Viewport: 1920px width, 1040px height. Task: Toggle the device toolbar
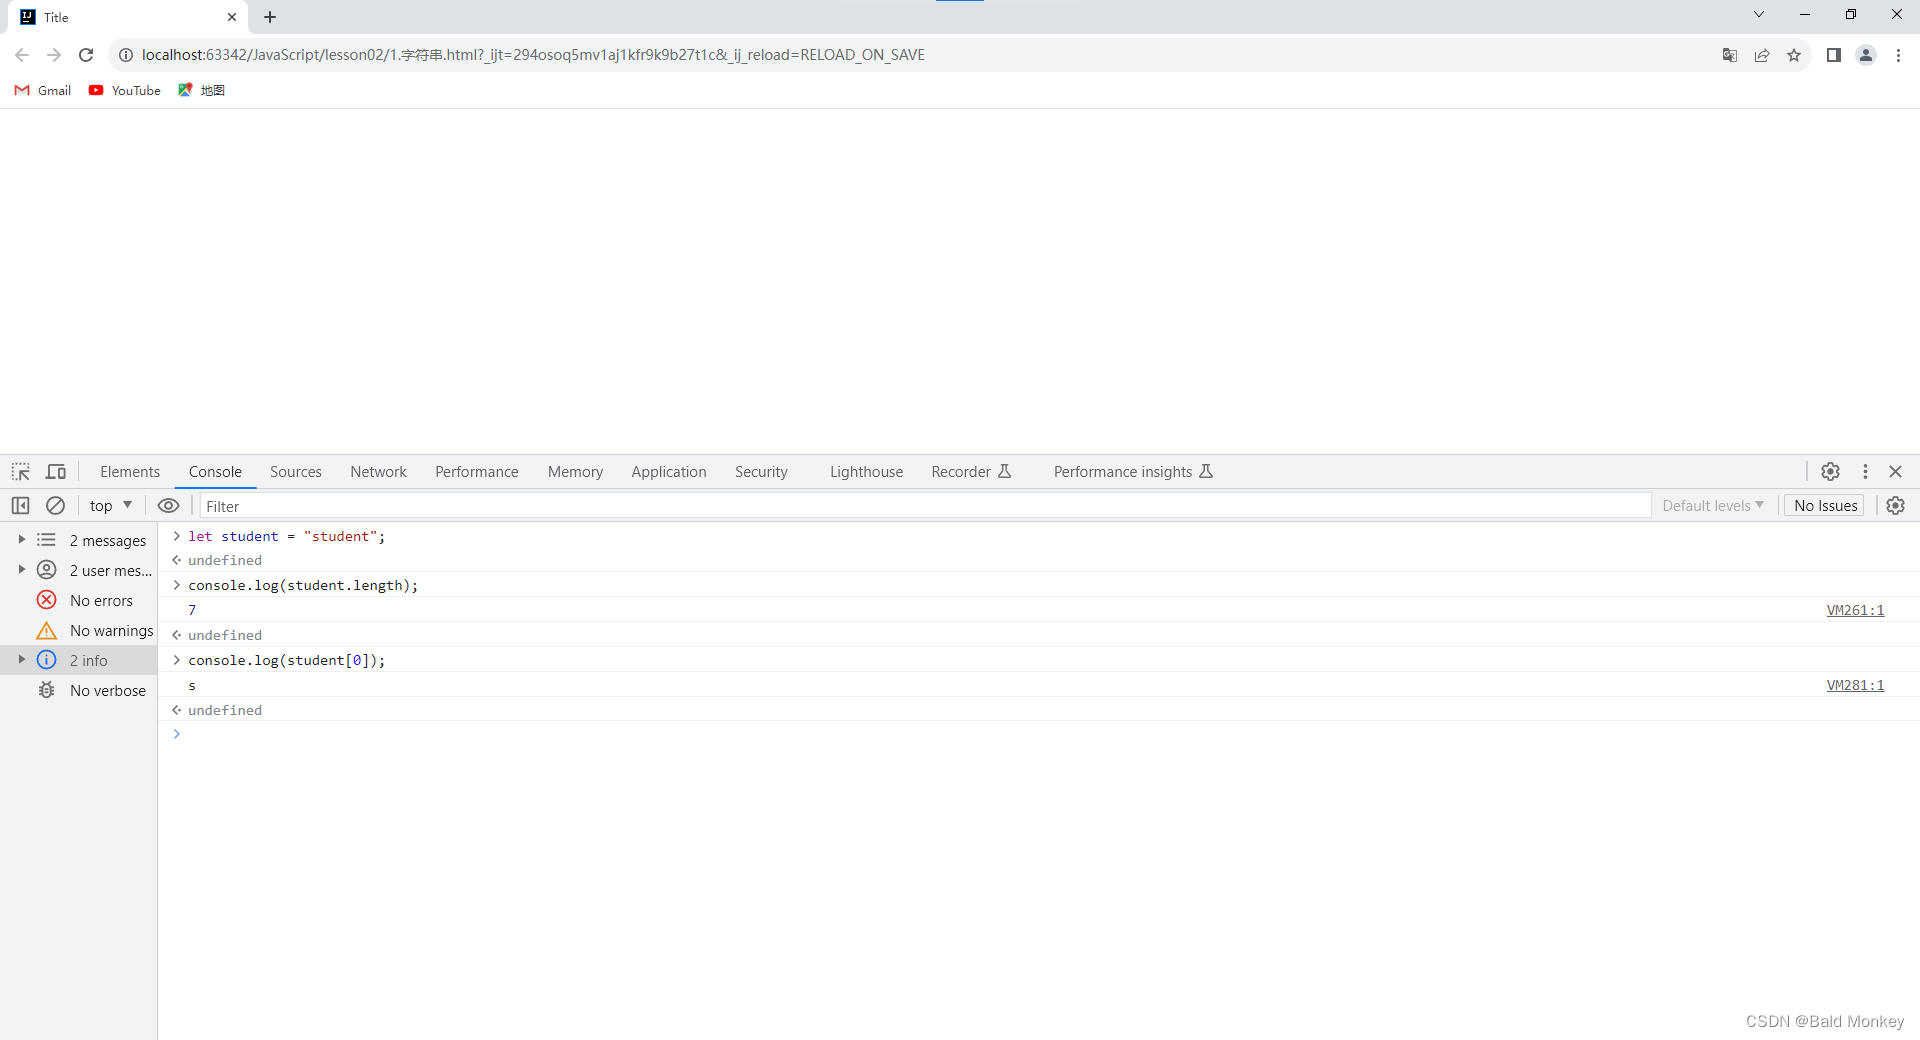tap(56, 472)
